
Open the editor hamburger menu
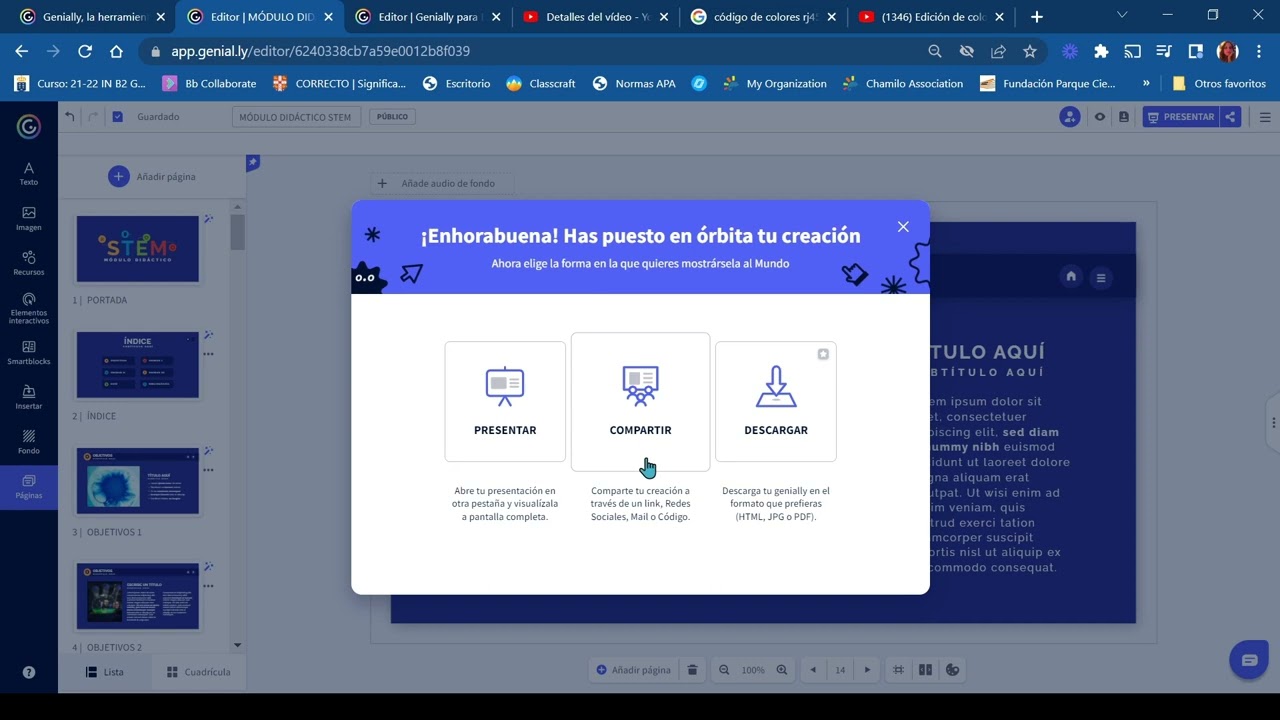[1265, 117]
